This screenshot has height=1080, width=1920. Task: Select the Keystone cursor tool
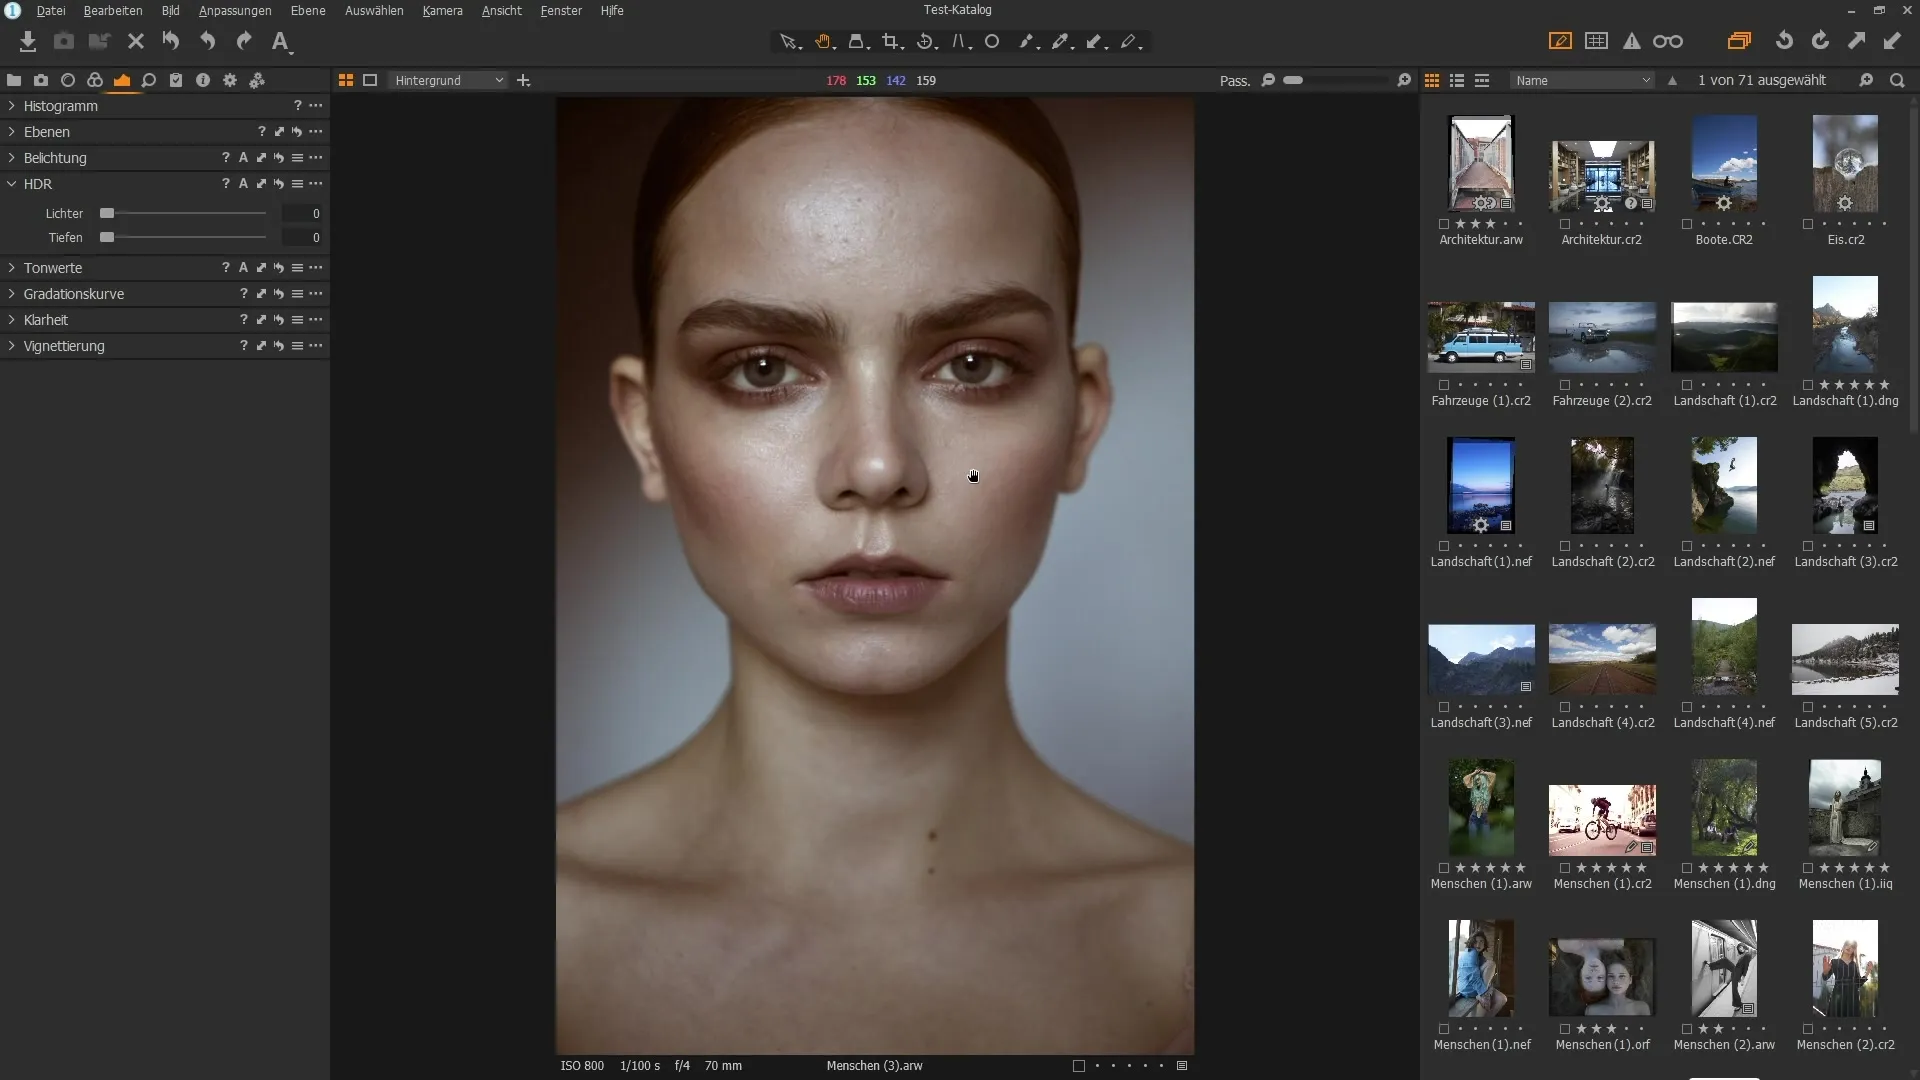click(960, 42)
